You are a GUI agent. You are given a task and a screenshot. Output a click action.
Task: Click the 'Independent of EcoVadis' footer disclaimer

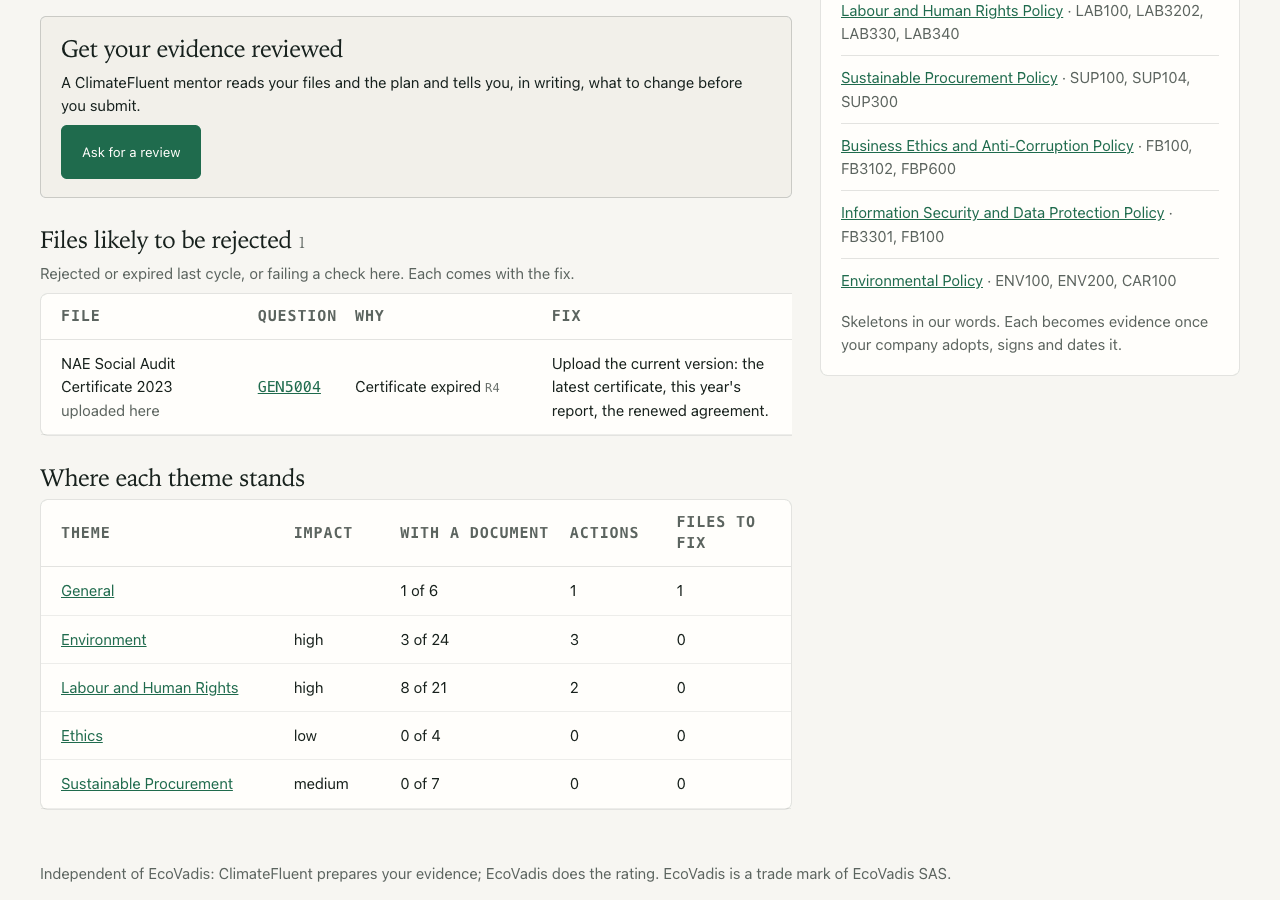495,873
